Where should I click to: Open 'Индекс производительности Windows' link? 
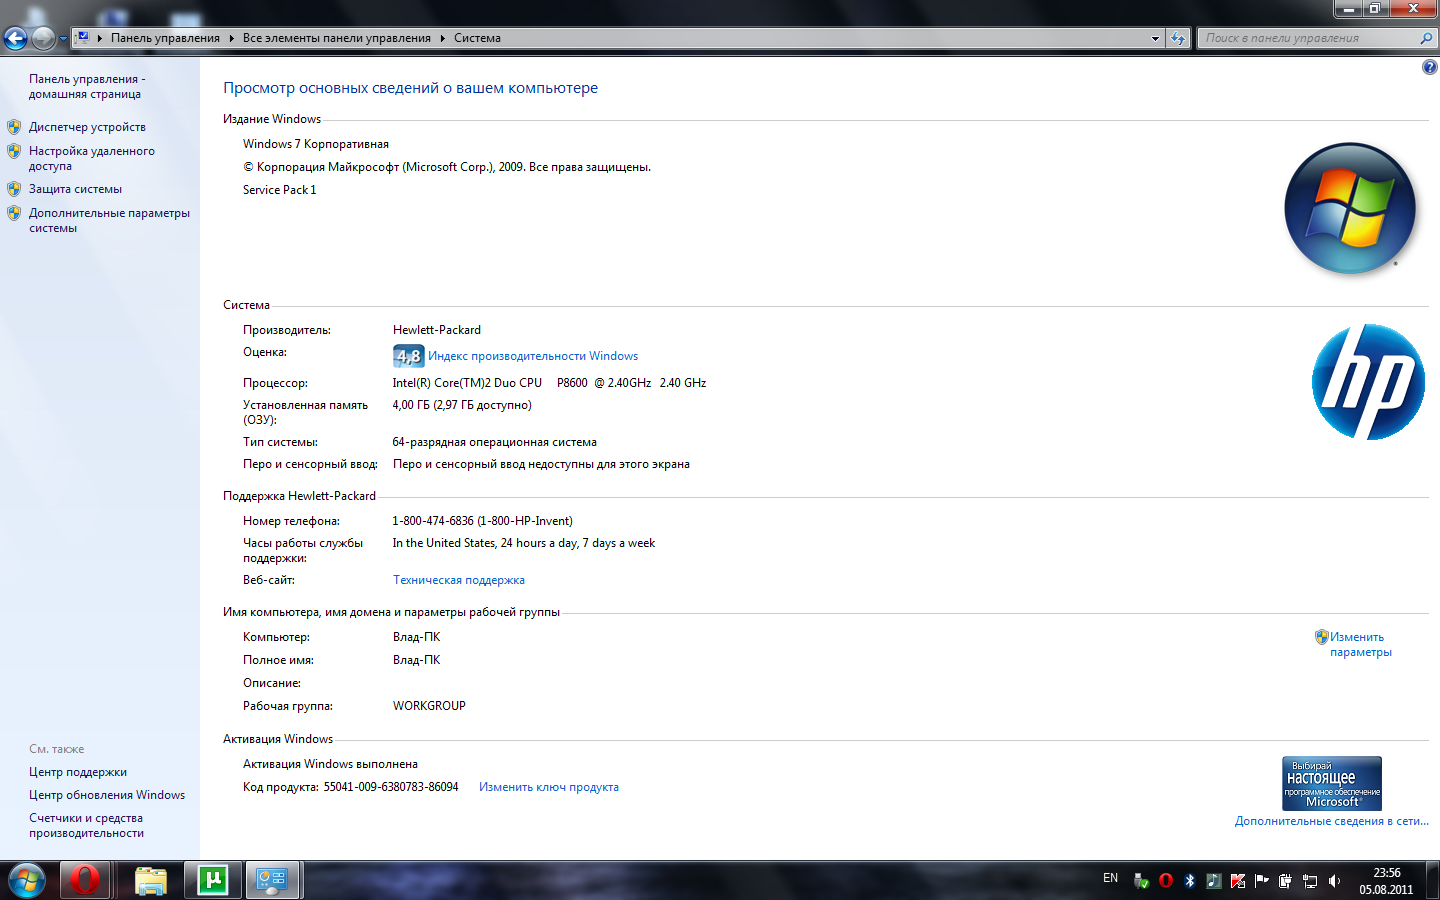(x=533, y=356)
